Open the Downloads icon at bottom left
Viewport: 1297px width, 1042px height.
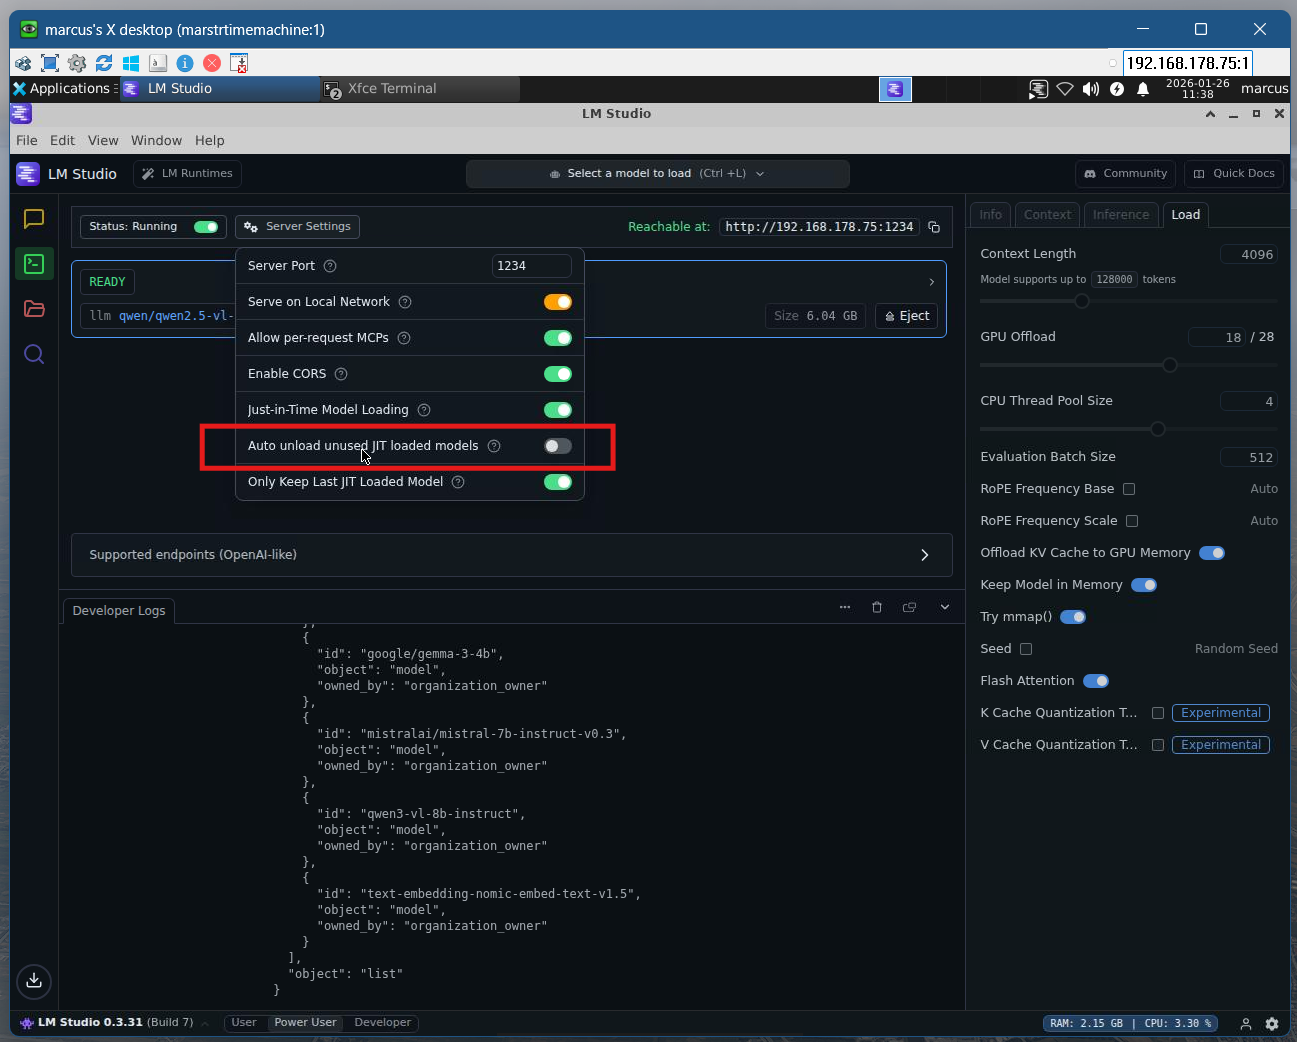coord(34,981)
